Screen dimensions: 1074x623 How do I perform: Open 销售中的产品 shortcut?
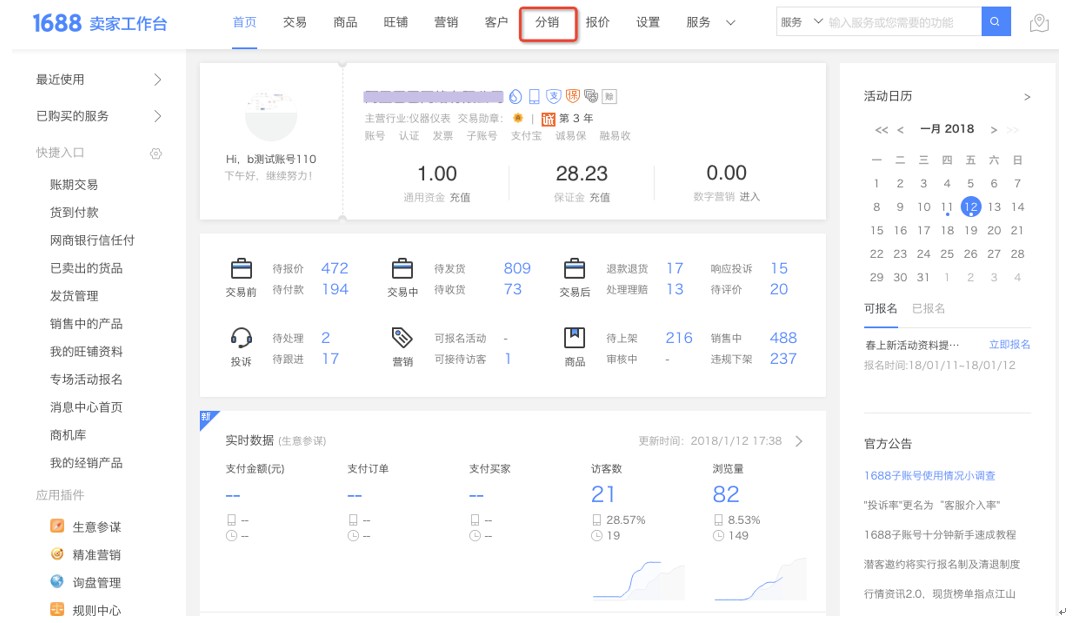[86, 323]
